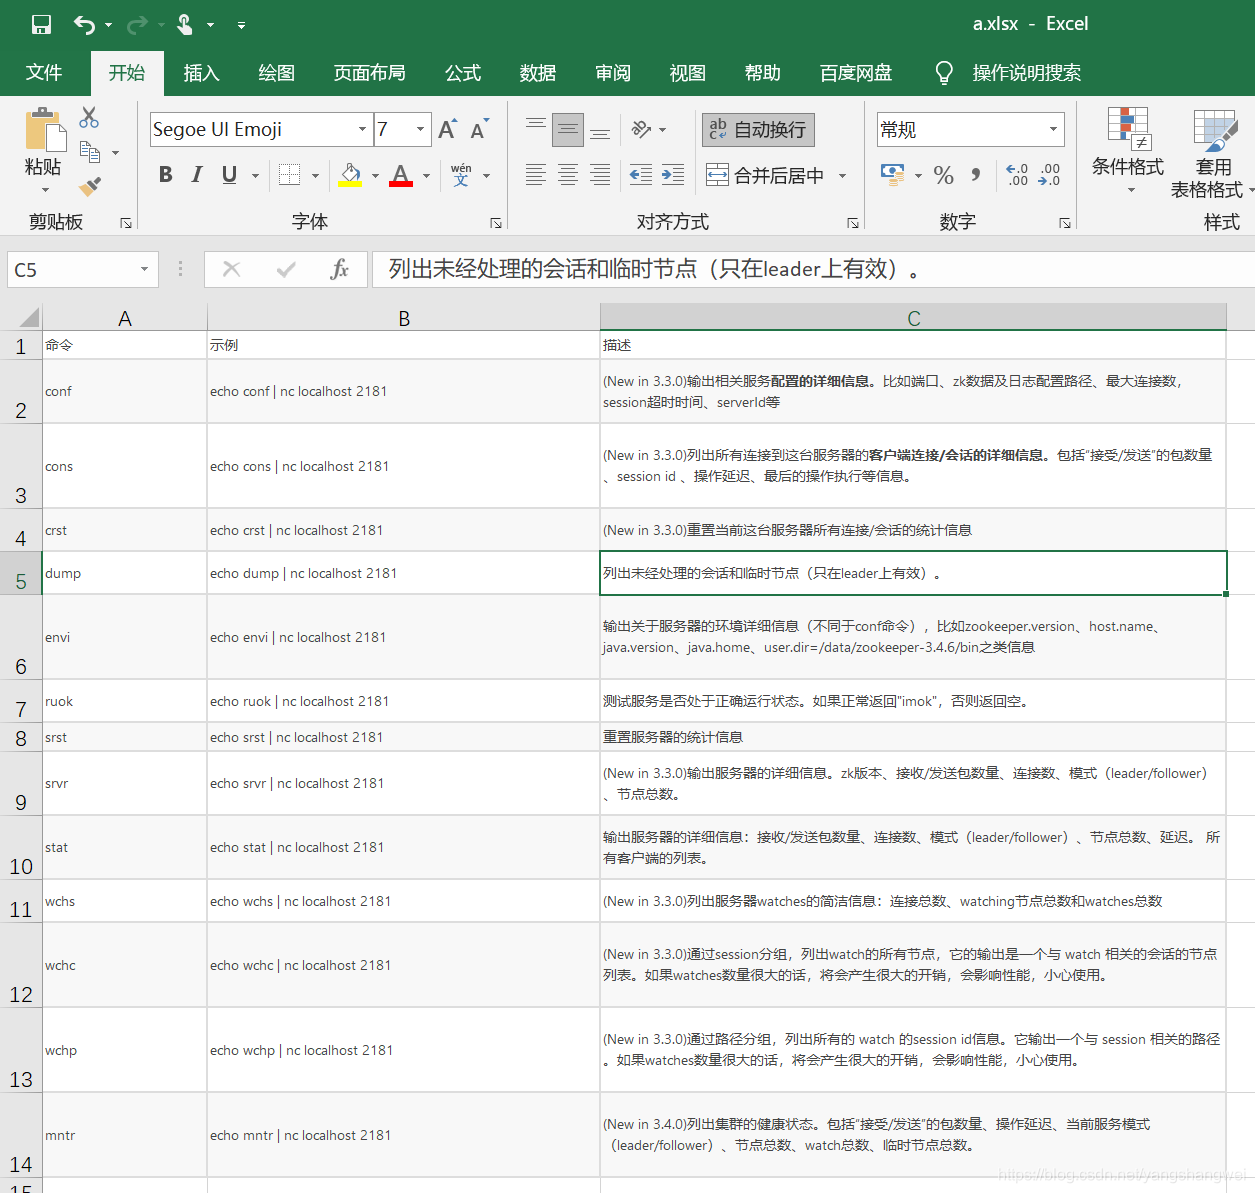The height and width of the screenshot is (1193, 1255).
Task: Switch to the 百度网盘 tab
Action: point(856,73)
